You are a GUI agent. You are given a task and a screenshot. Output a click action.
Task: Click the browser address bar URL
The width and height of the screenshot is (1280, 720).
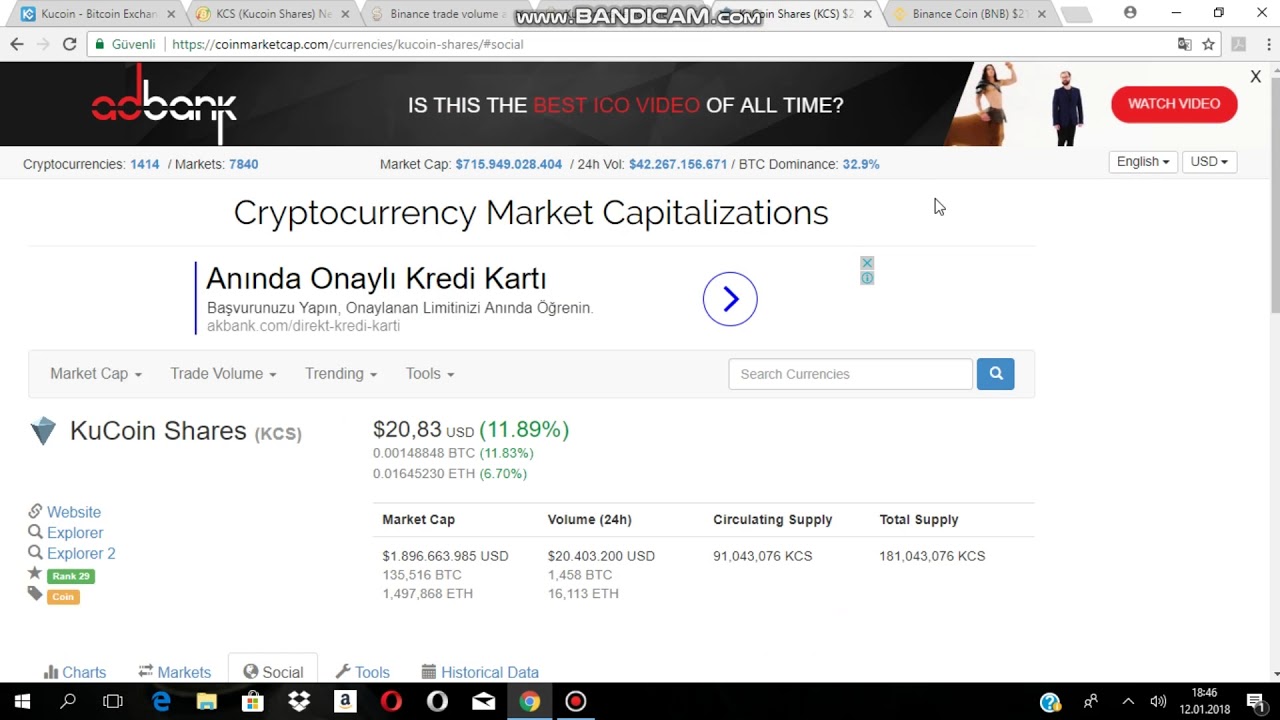pyautogui.click(x=348, y=44)
